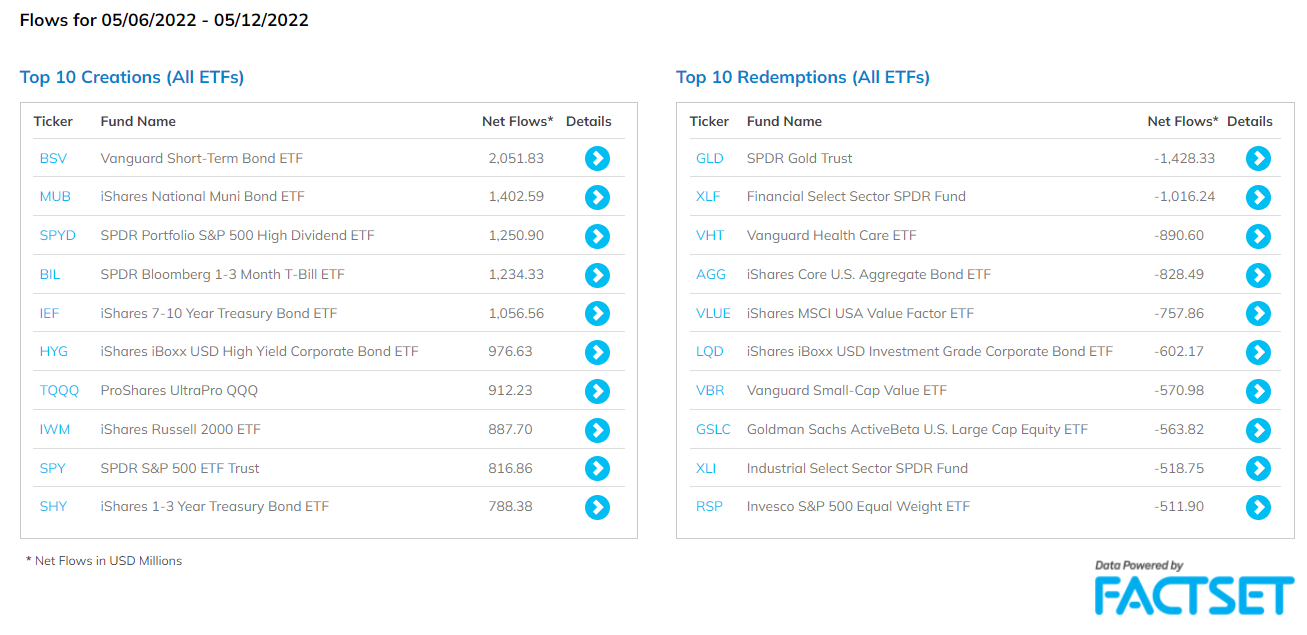Open the IWM ticker link
1307x635 pixels.
(54, 429)
